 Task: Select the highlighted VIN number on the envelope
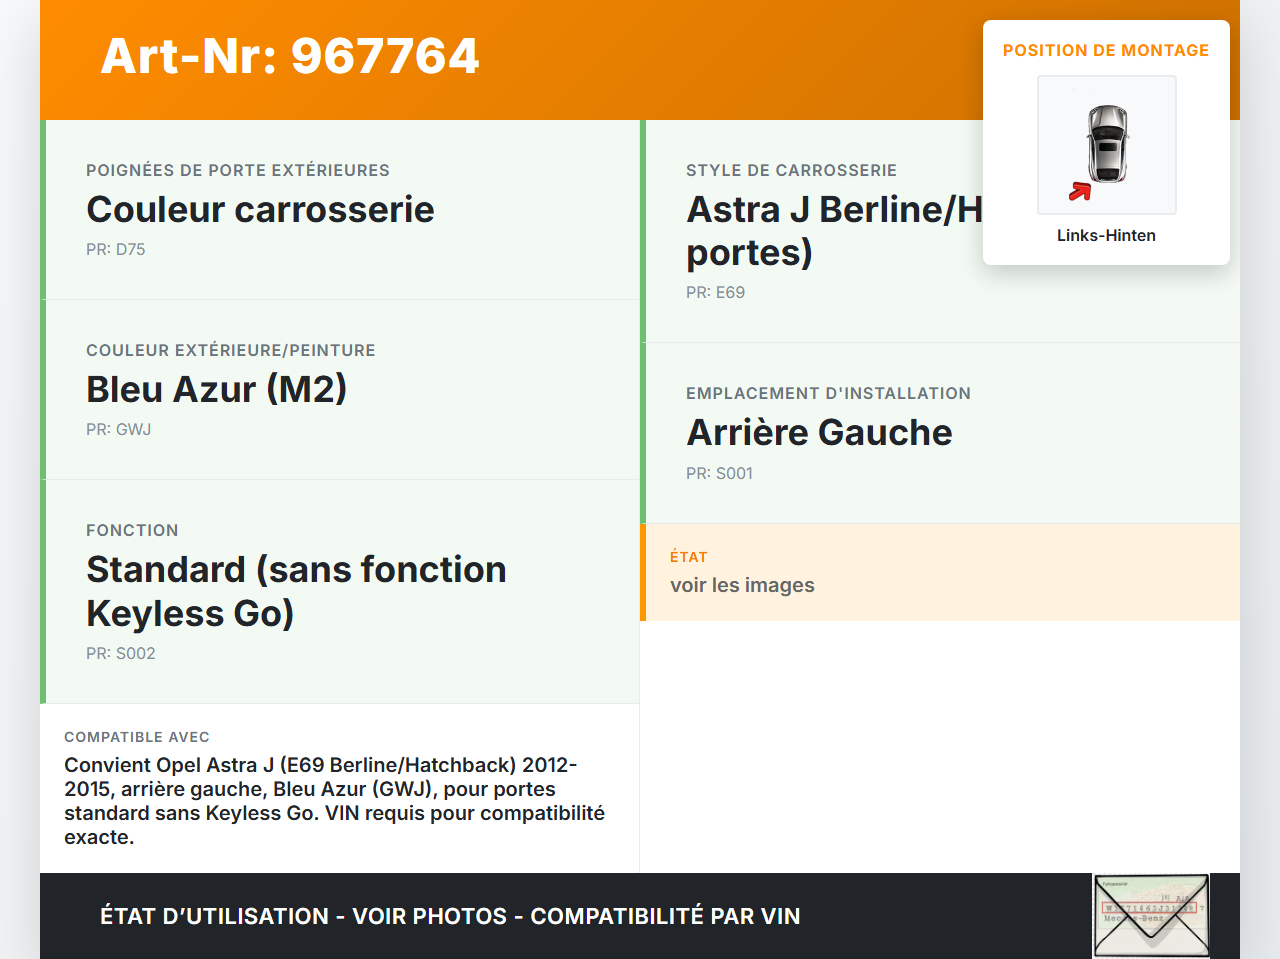pyautogui.click(x=1148, y=907)
